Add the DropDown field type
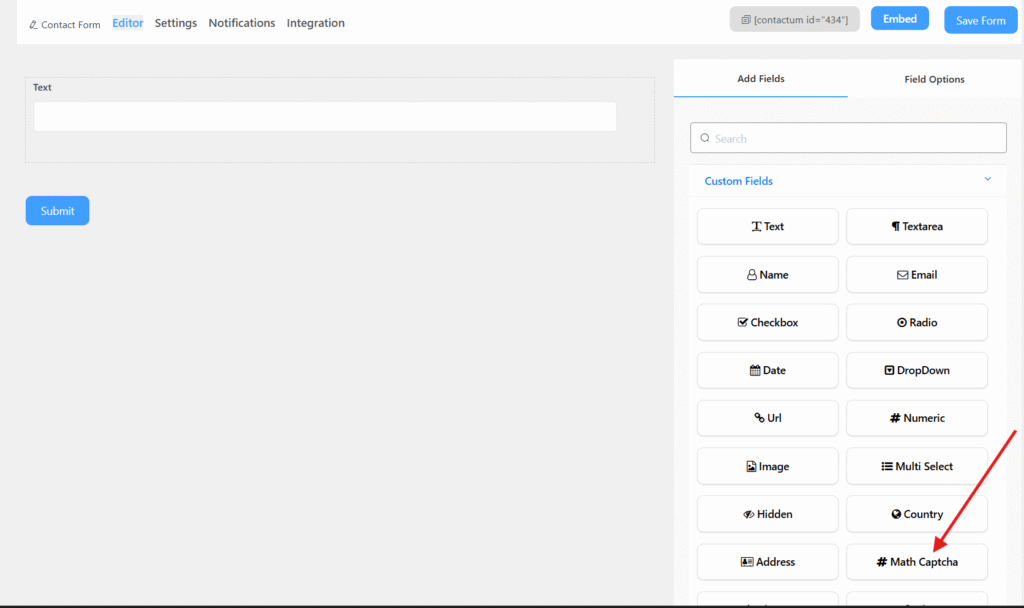Viewport: 1024px width, 608px height. pos(916,370)
